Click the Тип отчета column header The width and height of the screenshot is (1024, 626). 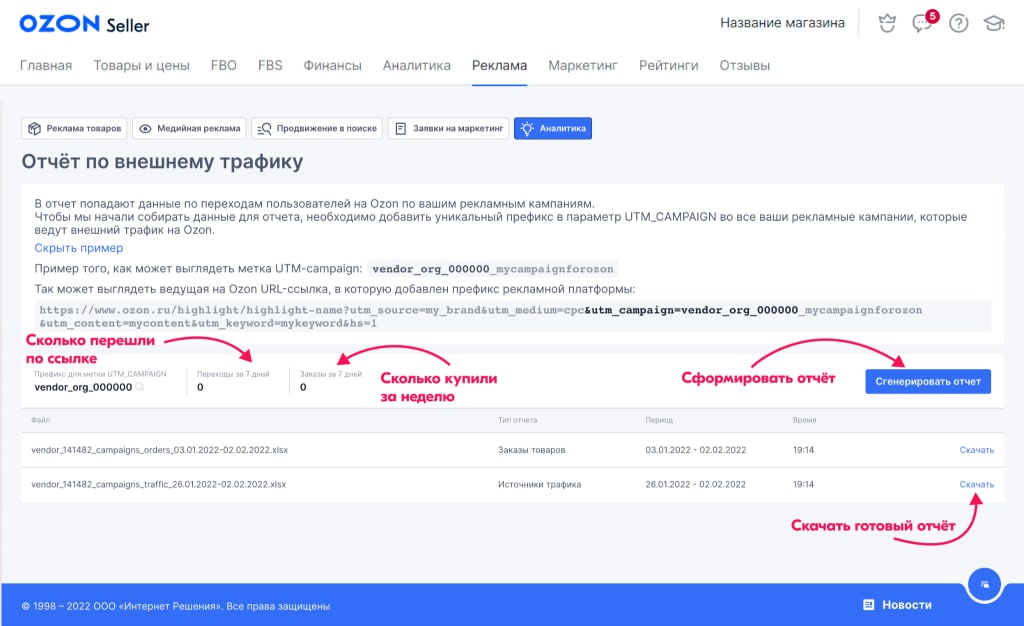(517, 420)
